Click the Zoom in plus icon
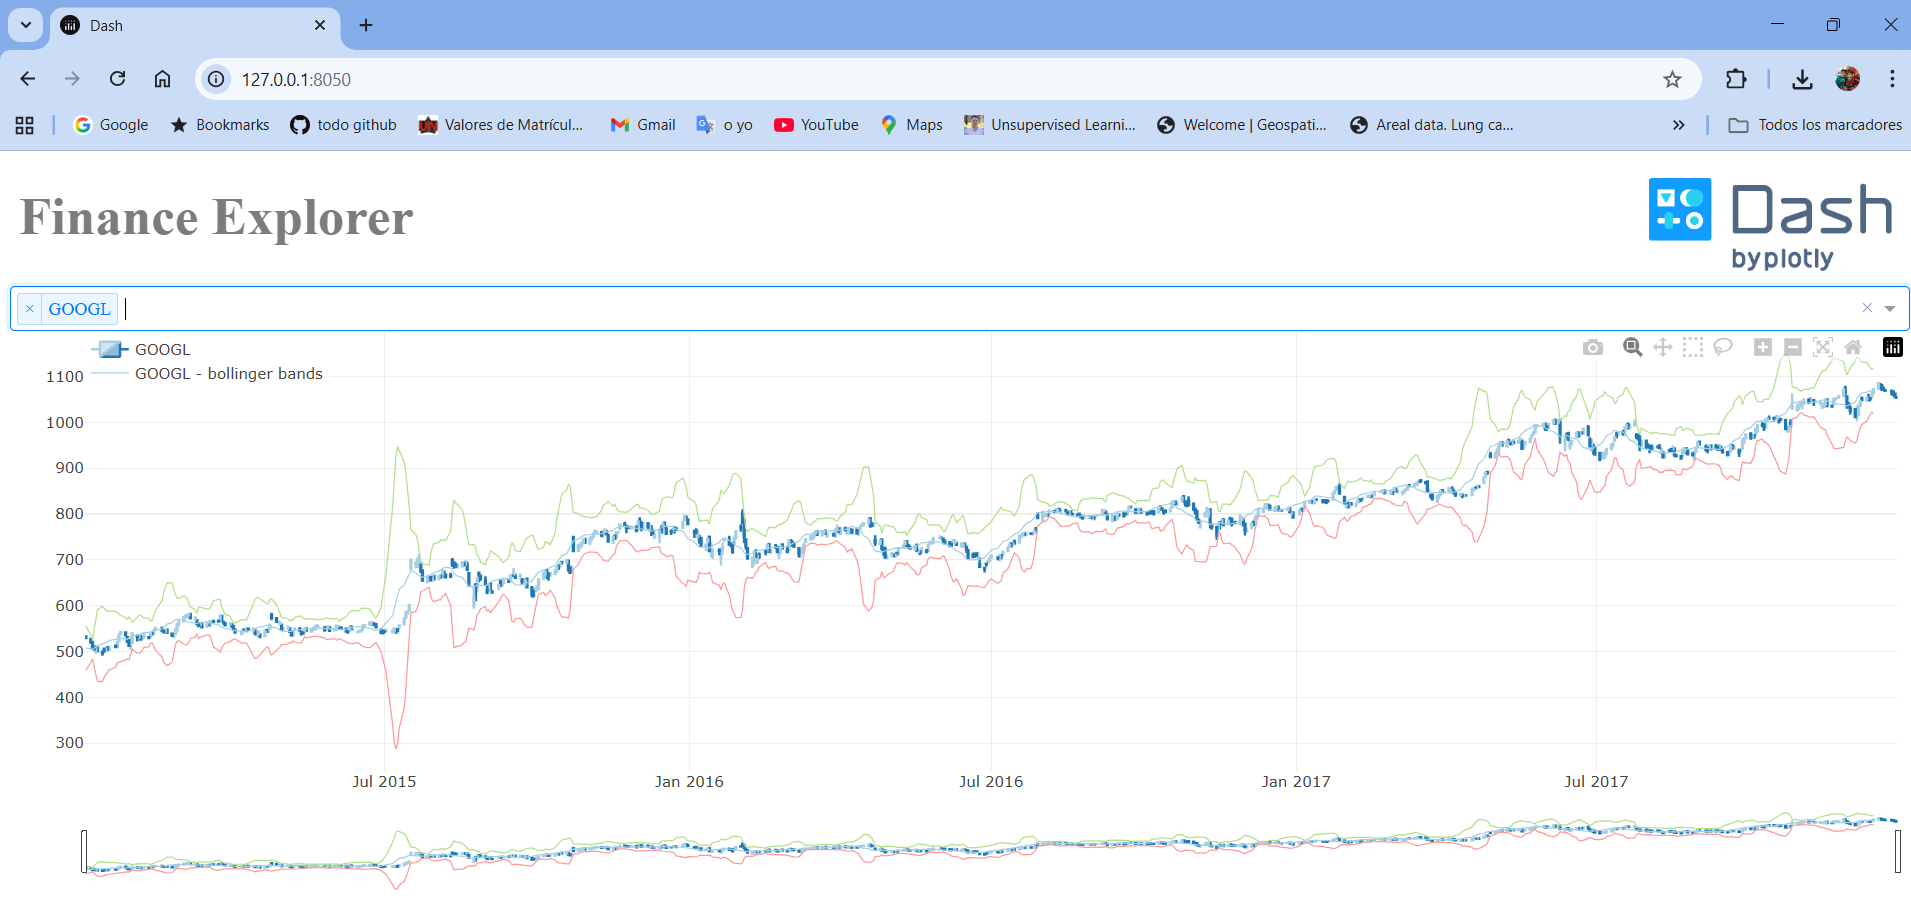This screenshot has width=1911, height=902. [1763, 347]
